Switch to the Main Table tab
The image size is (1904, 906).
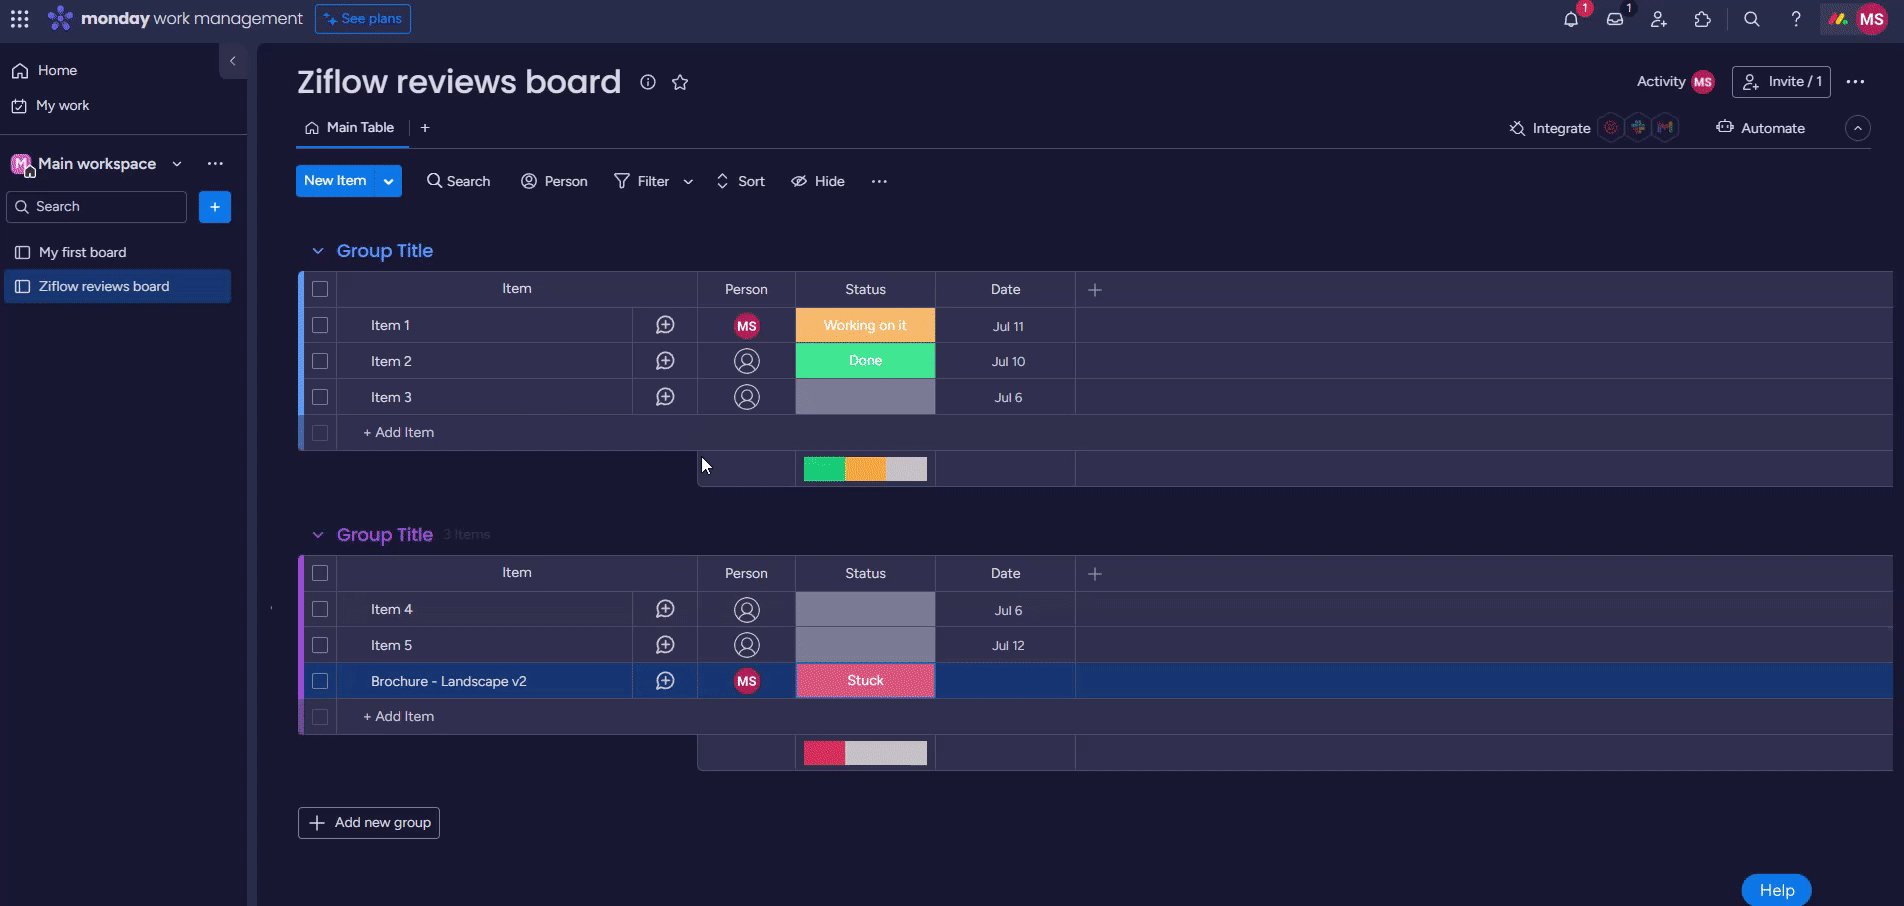point(350,128)
